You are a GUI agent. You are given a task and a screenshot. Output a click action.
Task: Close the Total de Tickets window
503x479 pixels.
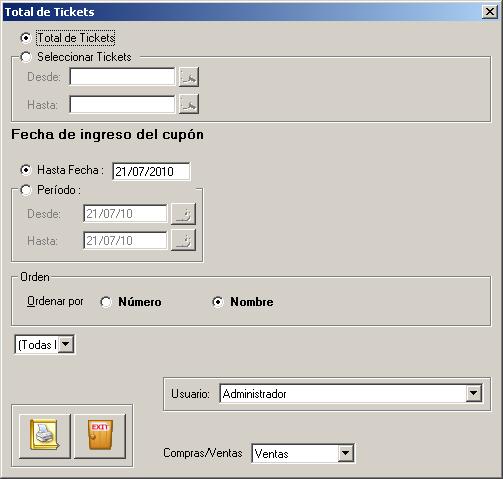coord(490,12)
